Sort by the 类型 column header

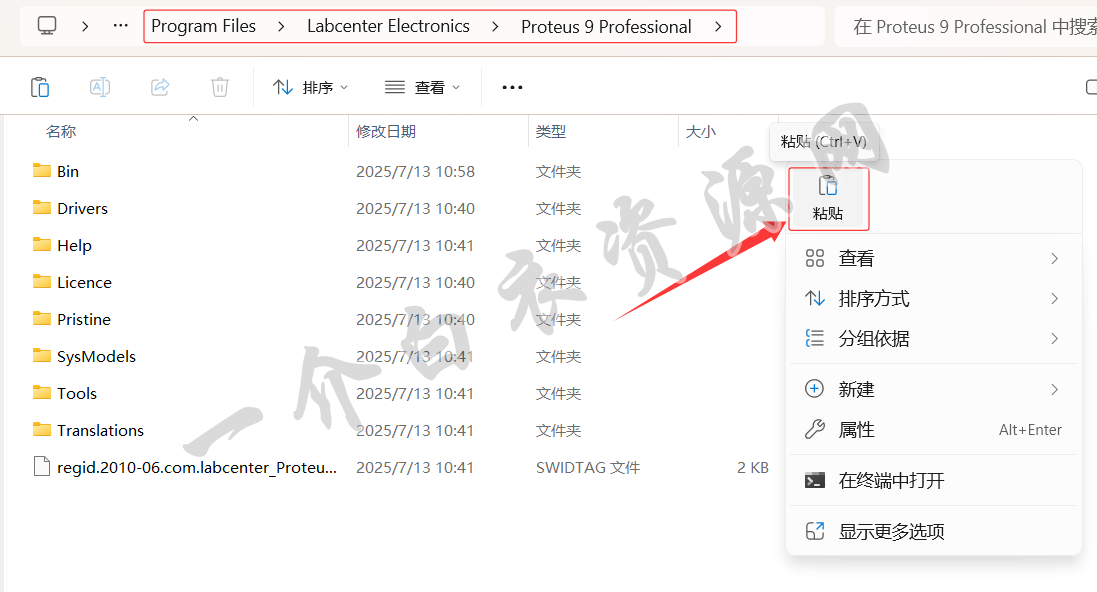(x=551, y=132)
